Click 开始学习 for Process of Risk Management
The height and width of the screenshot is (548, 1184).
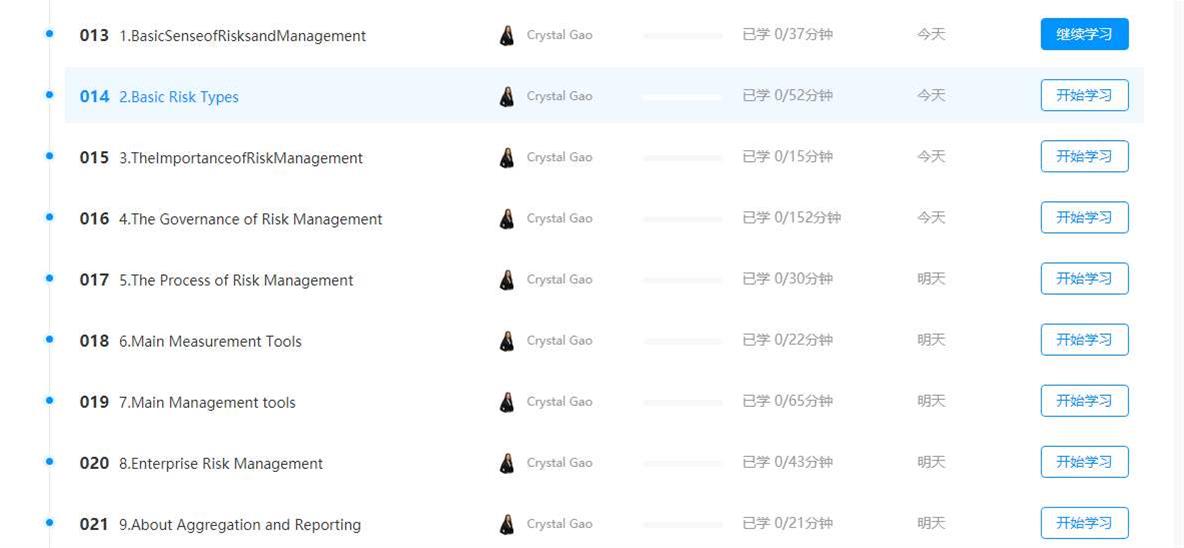pyautogui.click(x=1084, y=279)
